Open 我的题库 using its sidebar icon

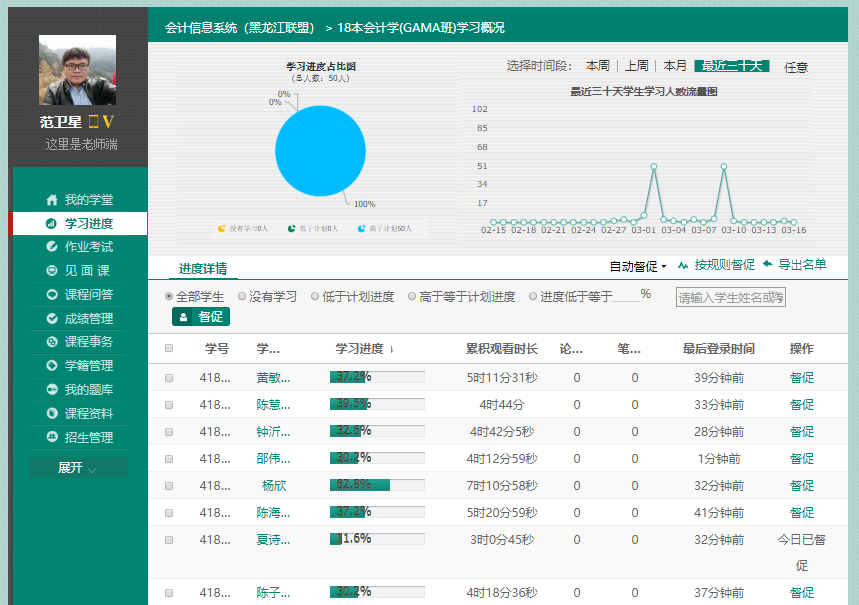[x=52, y=390]
